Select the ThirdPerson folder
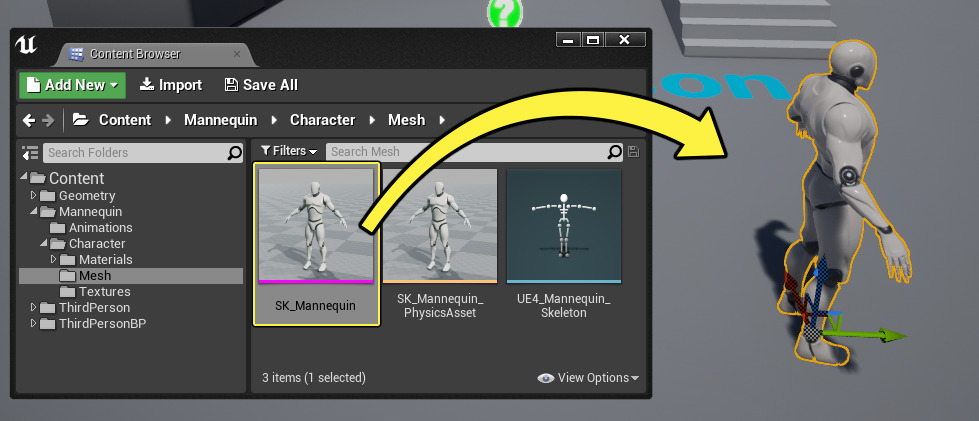The height and width of the screenshot is (421, 979). pos(94,307)
